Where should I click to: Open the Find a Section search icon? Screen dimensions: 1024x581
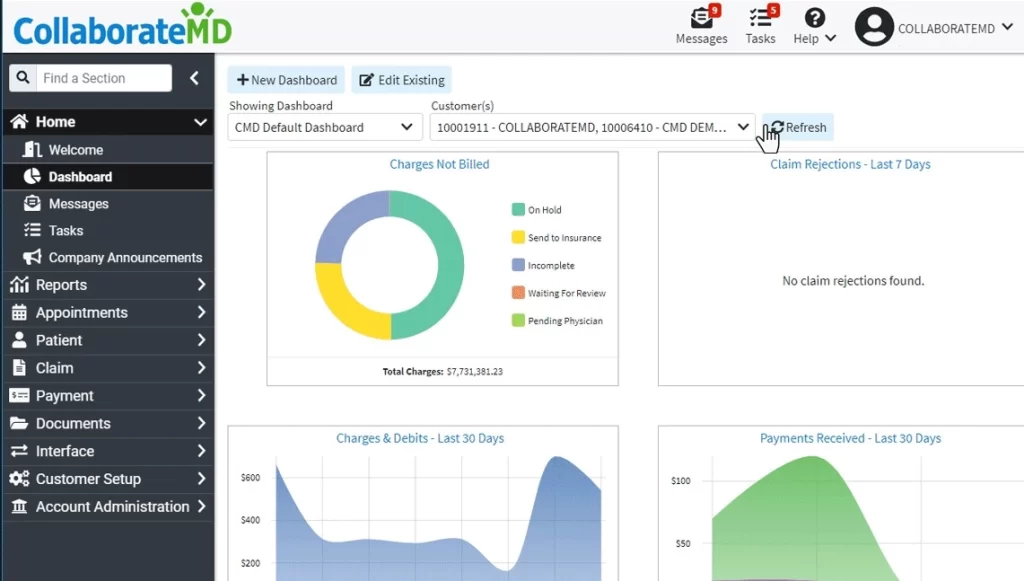coord(24,77)
